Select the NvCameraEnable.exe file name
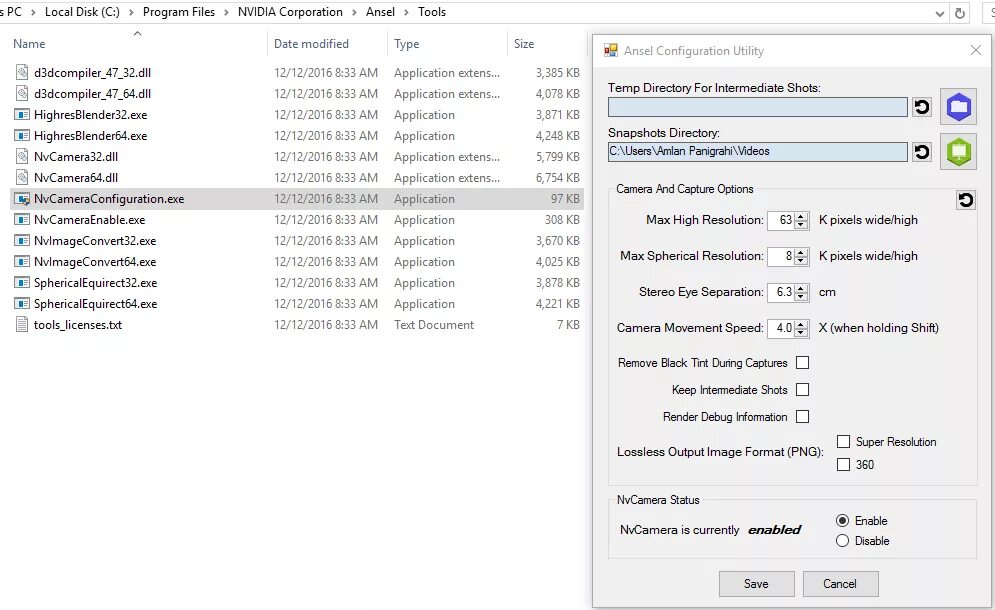The image size is (995, 610). [x=89, y=220]
